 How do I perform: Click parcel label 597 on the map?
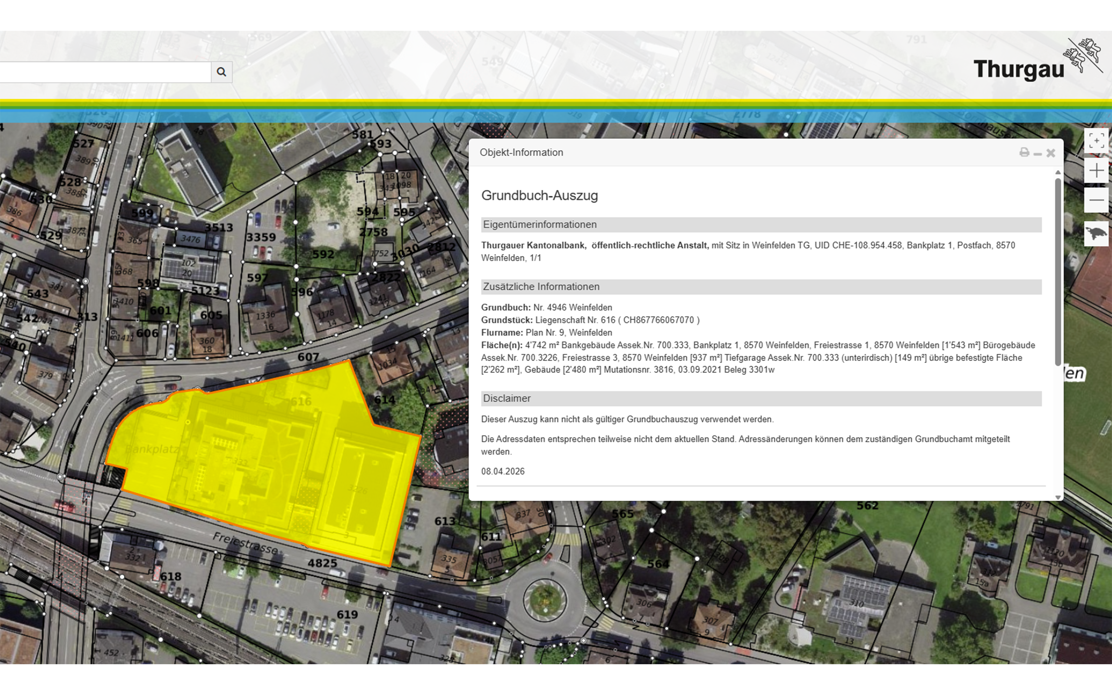(x=257, y=278)
